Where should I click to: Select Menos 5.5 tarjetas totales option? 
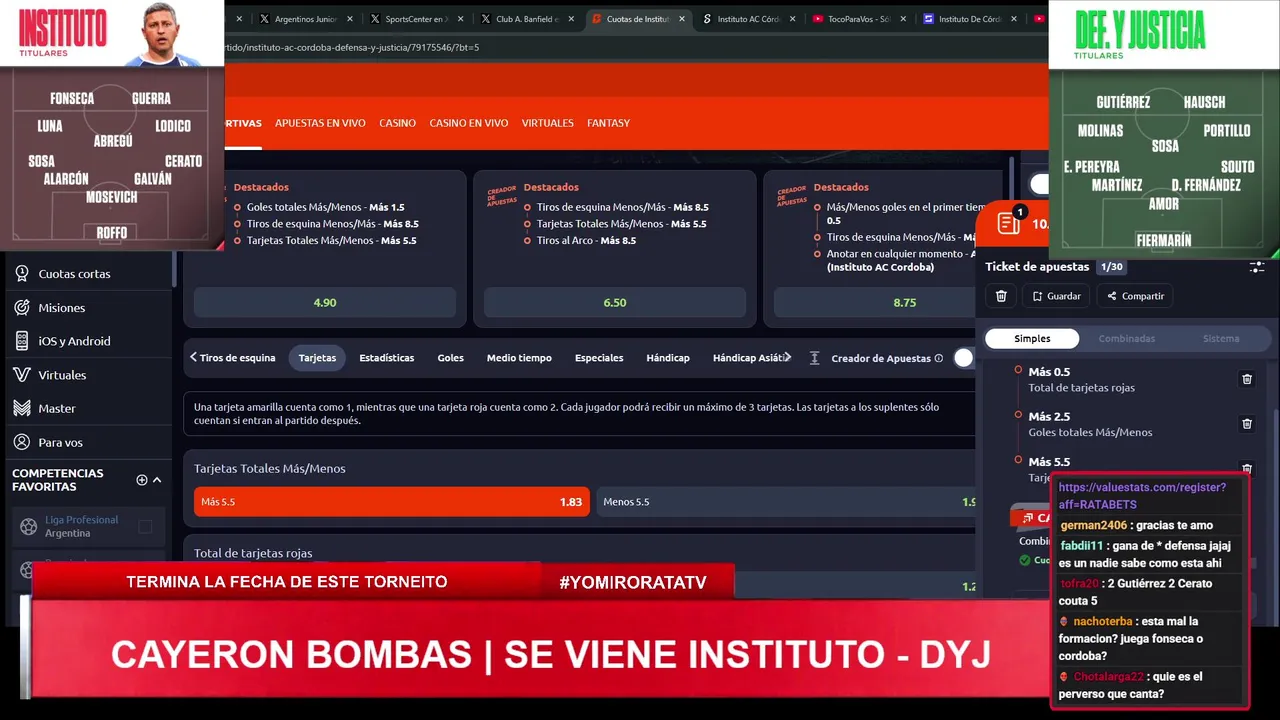[x=786, y=502]
